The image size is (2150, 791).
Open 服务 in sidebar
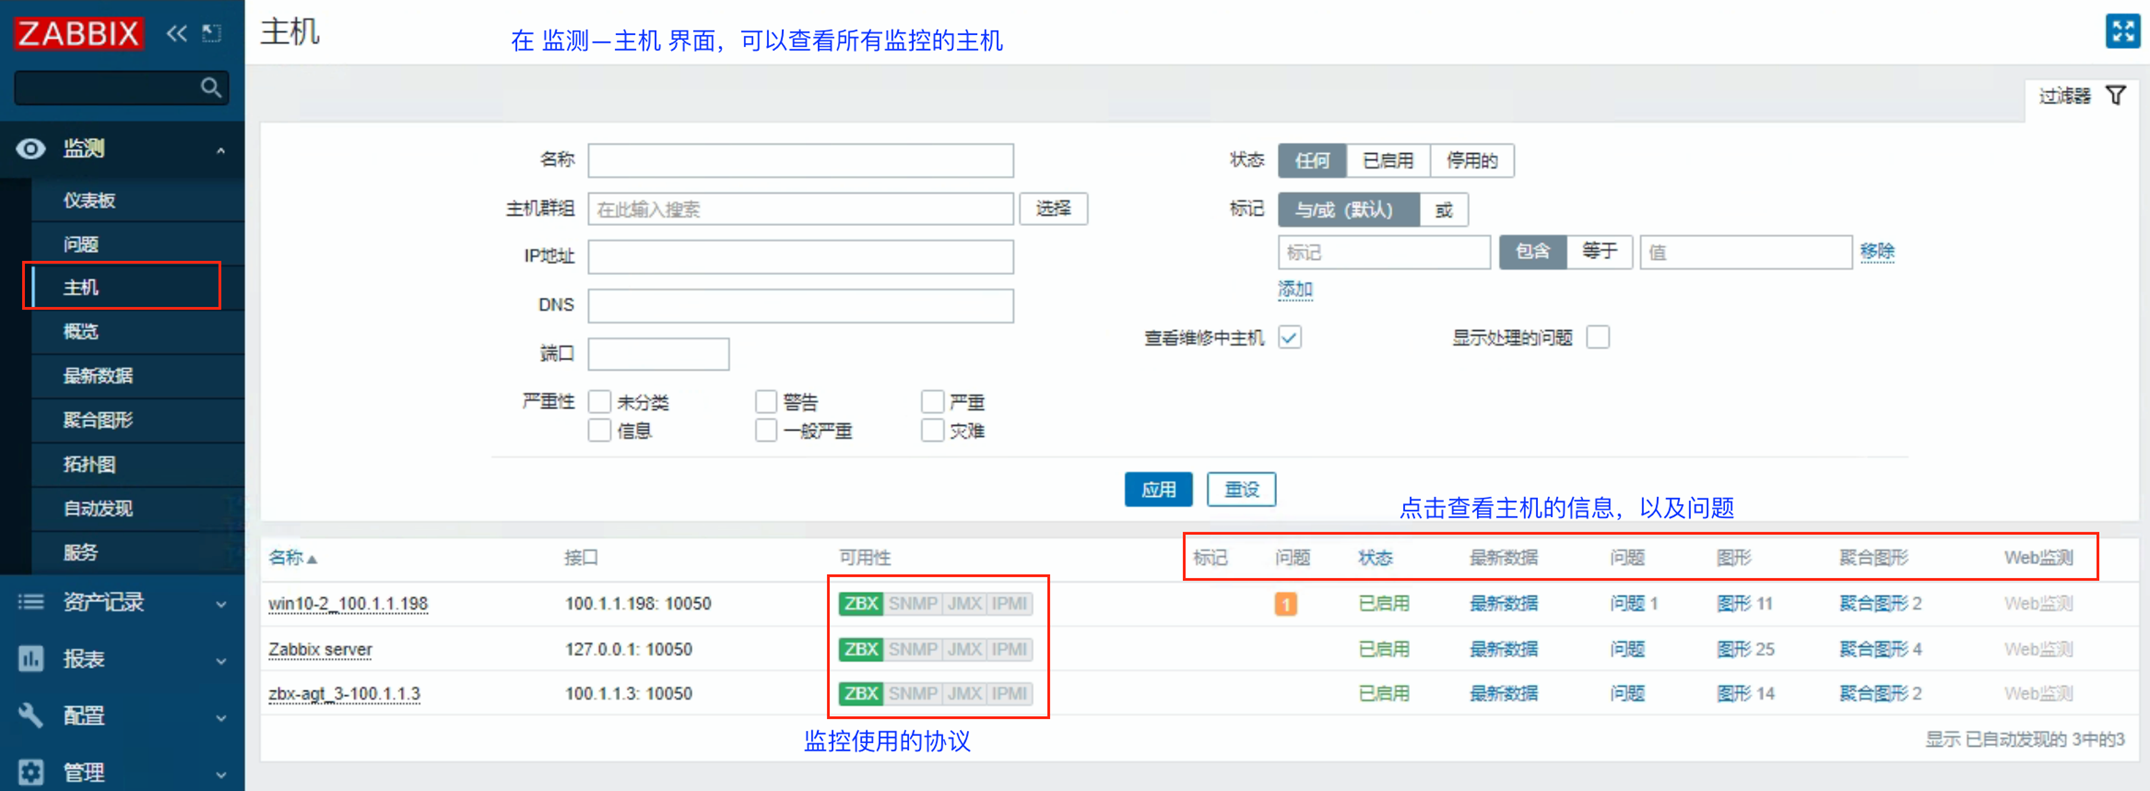[81, 552]
